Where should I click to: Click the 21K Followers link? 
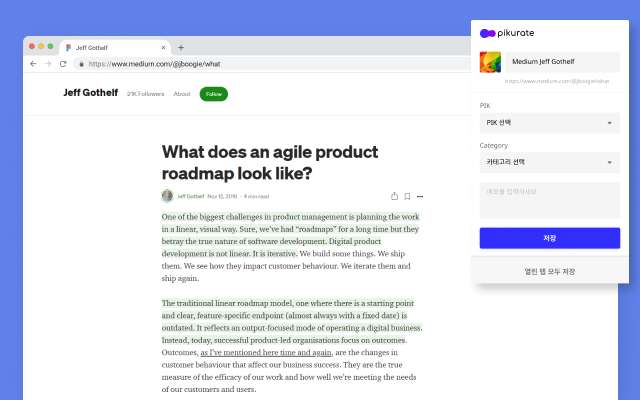coord(145,94)
